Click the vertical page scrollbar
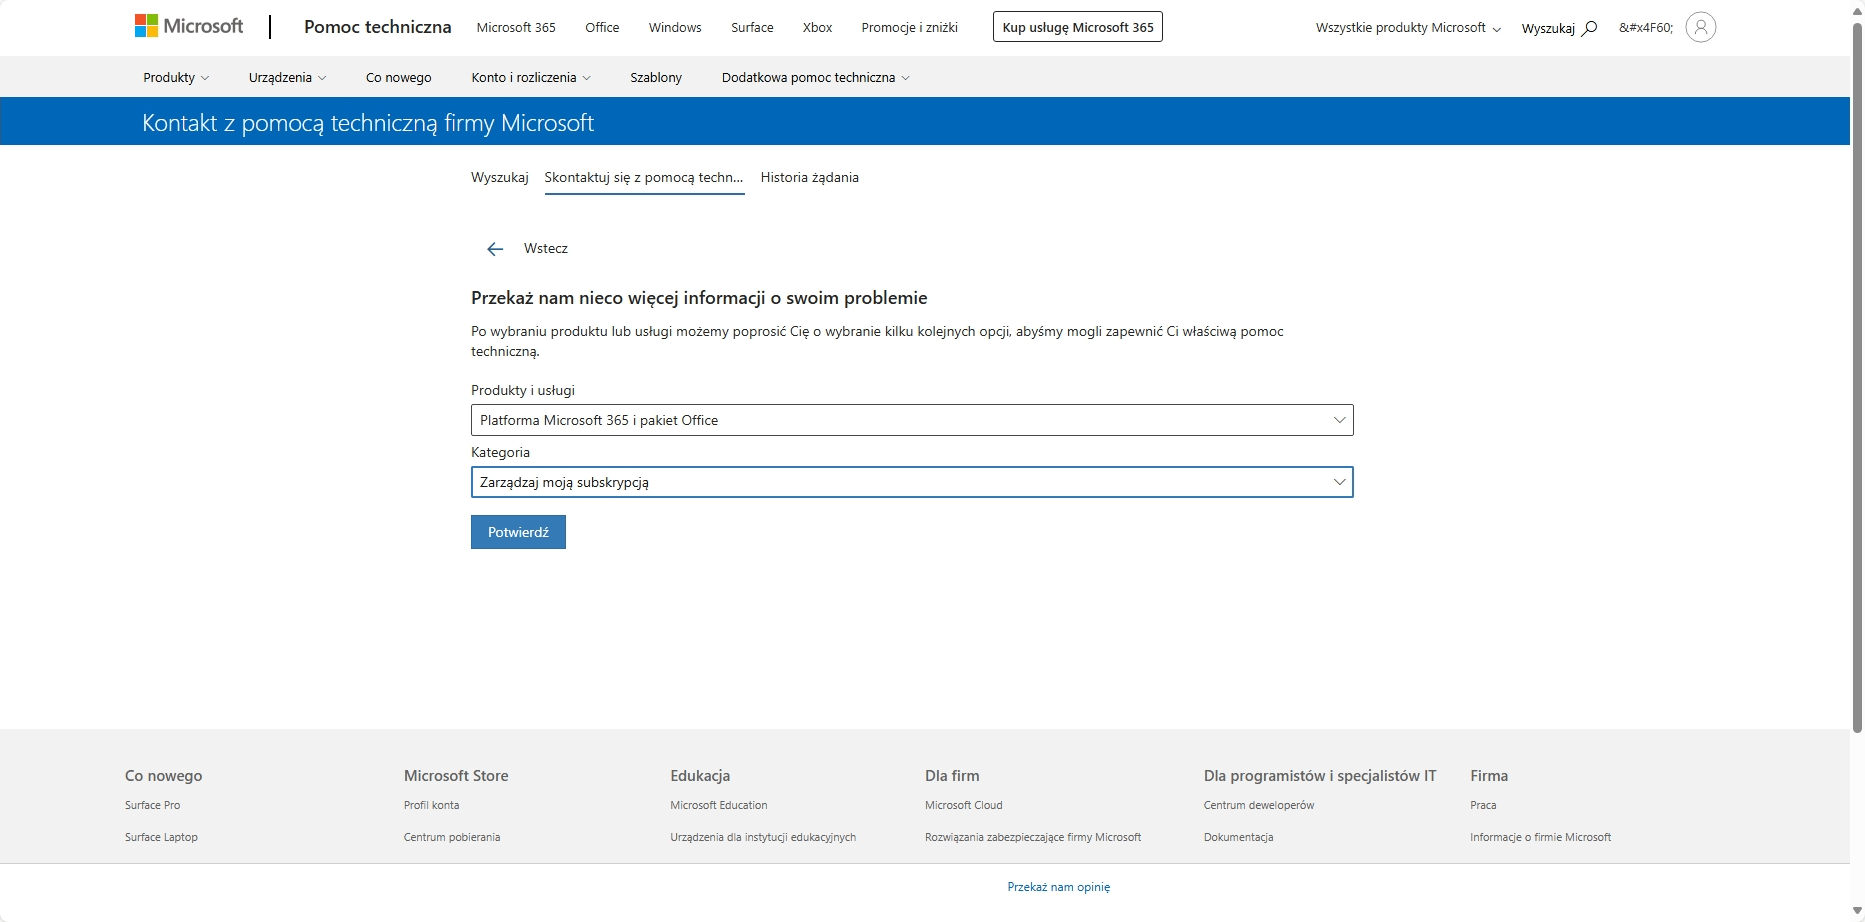 point(1857,380)
